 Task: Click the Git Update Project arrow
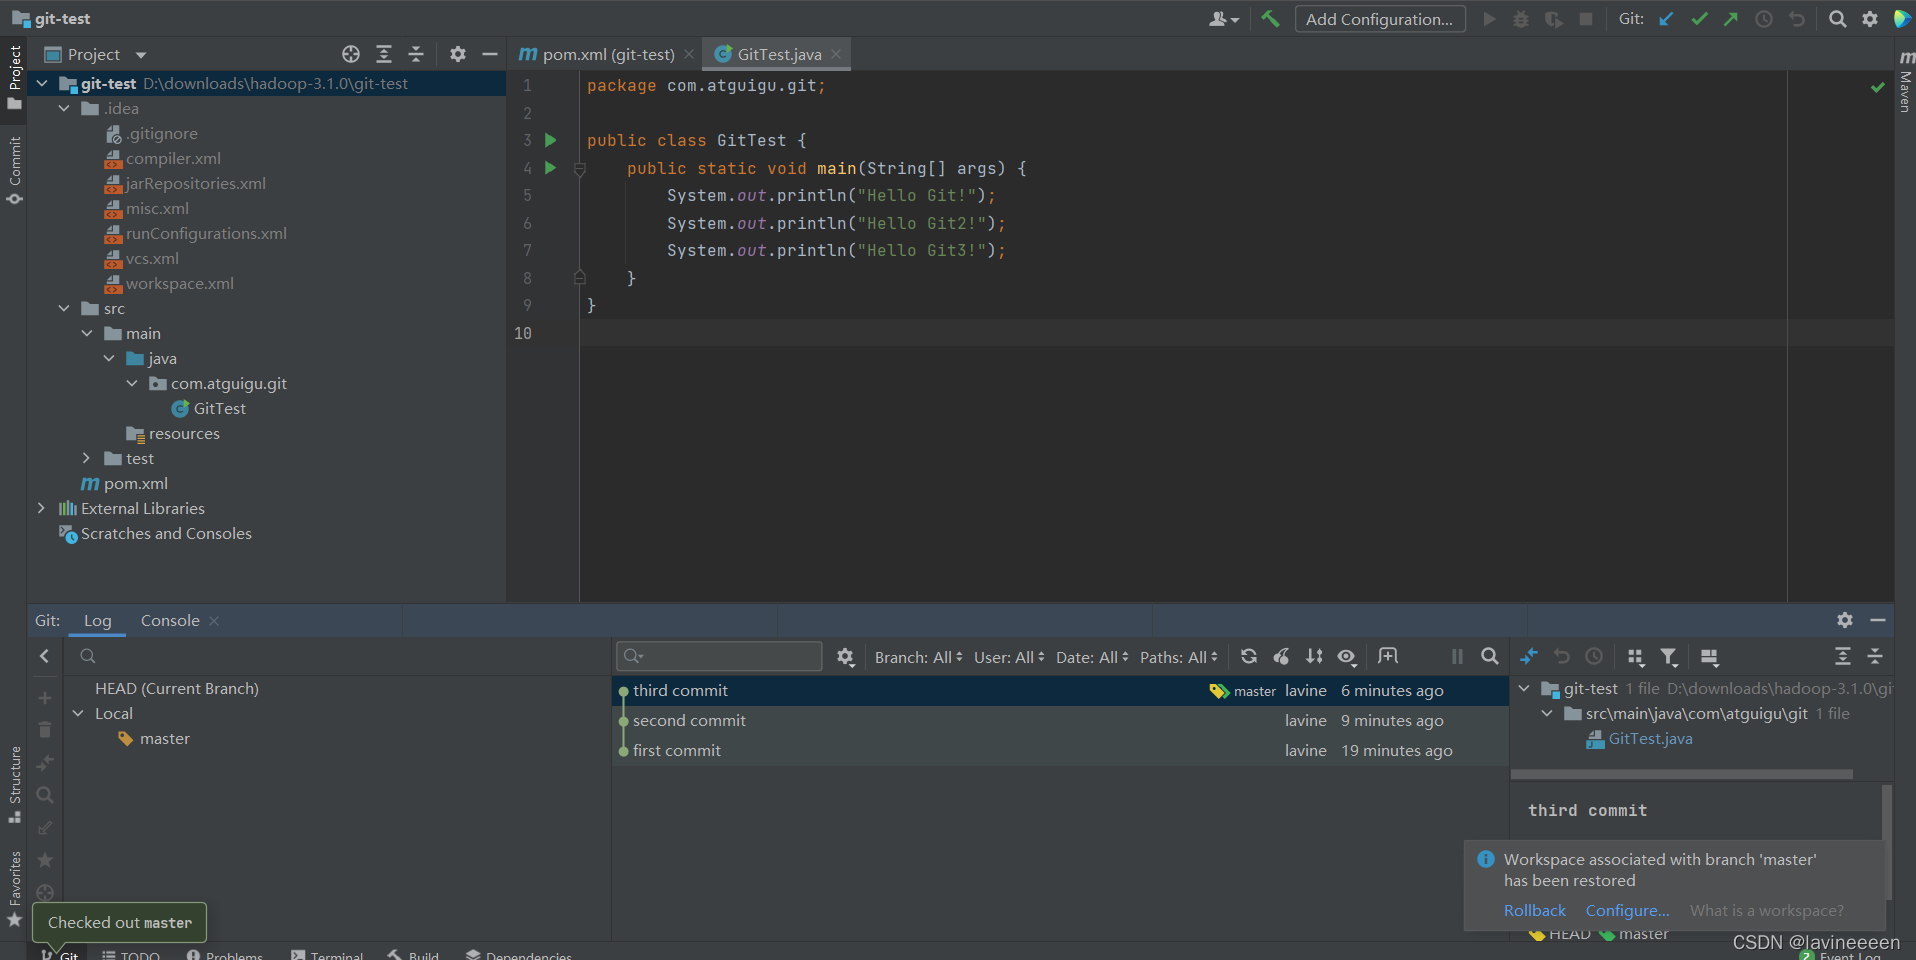[1666, 19]
